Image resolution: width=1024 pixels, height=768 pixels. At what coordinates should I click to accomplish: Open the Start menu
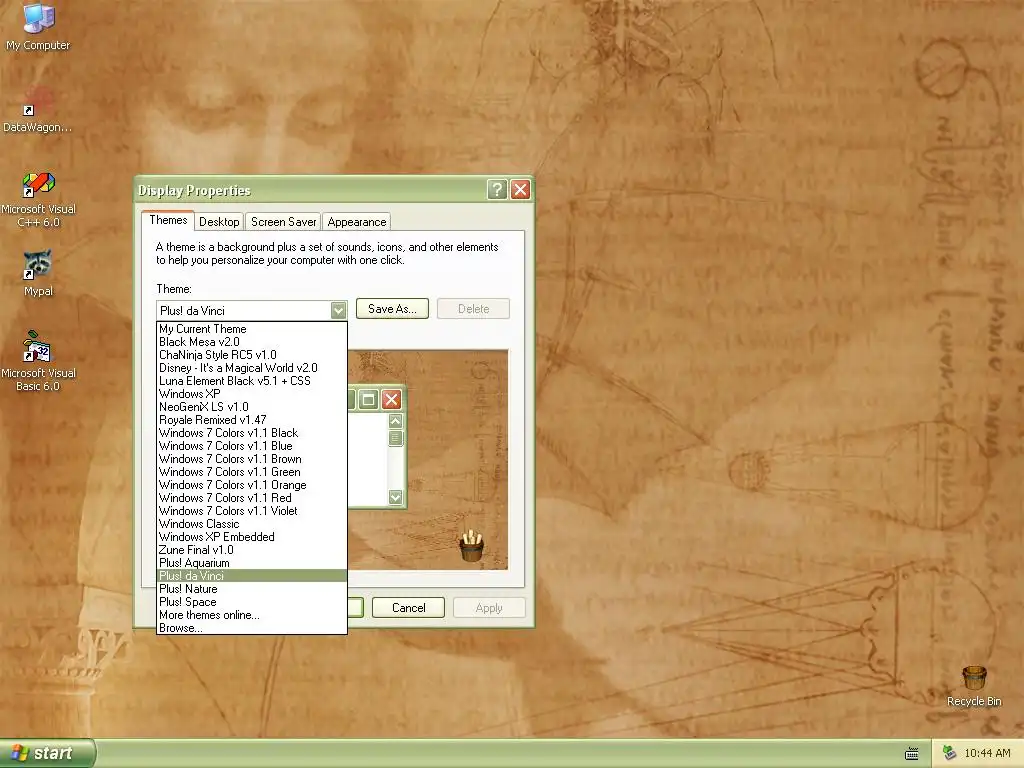[47, 753]
